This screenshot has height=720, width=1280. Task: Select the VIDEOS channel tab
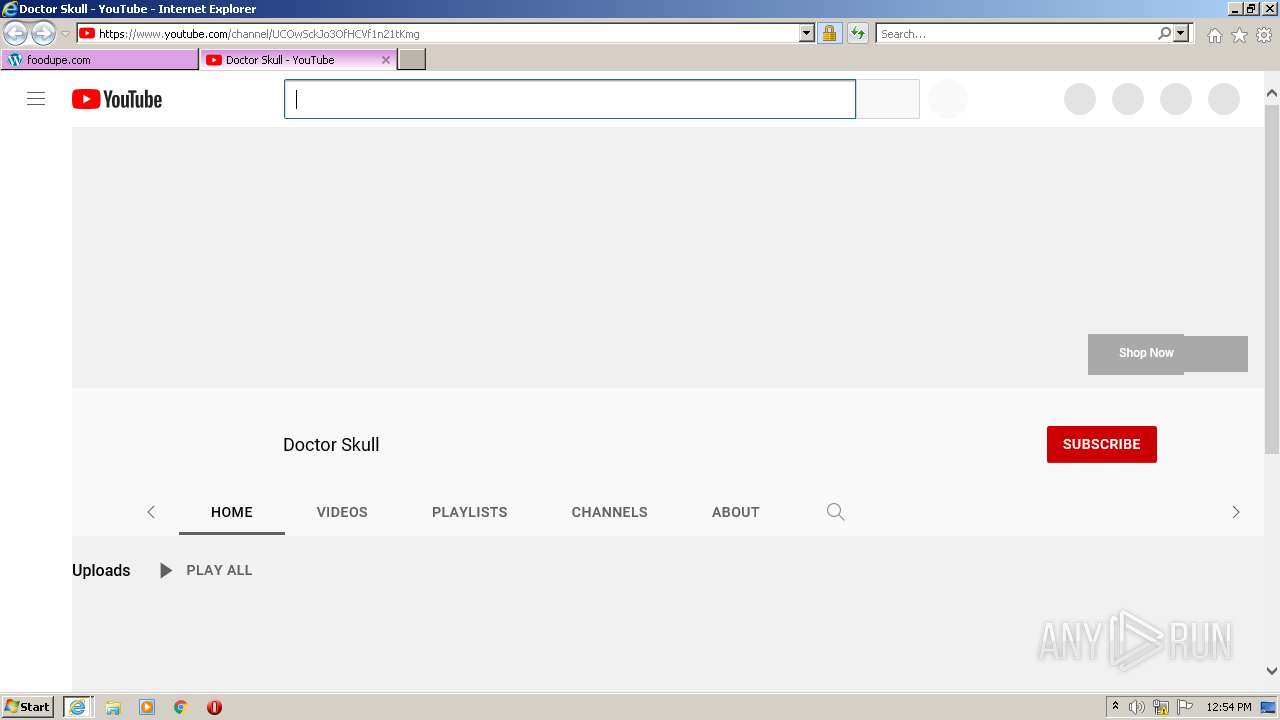pyautogui.click(x=342, y=512)
